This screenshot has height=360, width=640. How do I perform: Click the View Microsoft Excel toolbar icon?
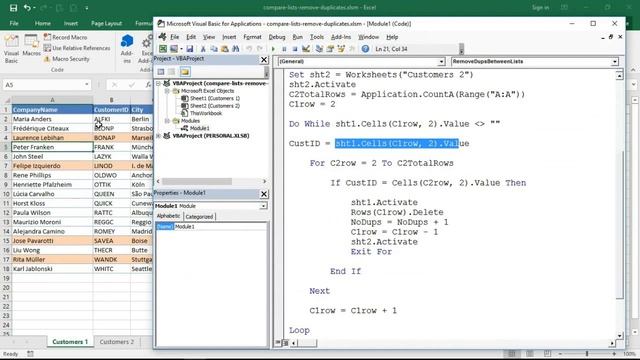pyautogui.click(x=163, y=49)
